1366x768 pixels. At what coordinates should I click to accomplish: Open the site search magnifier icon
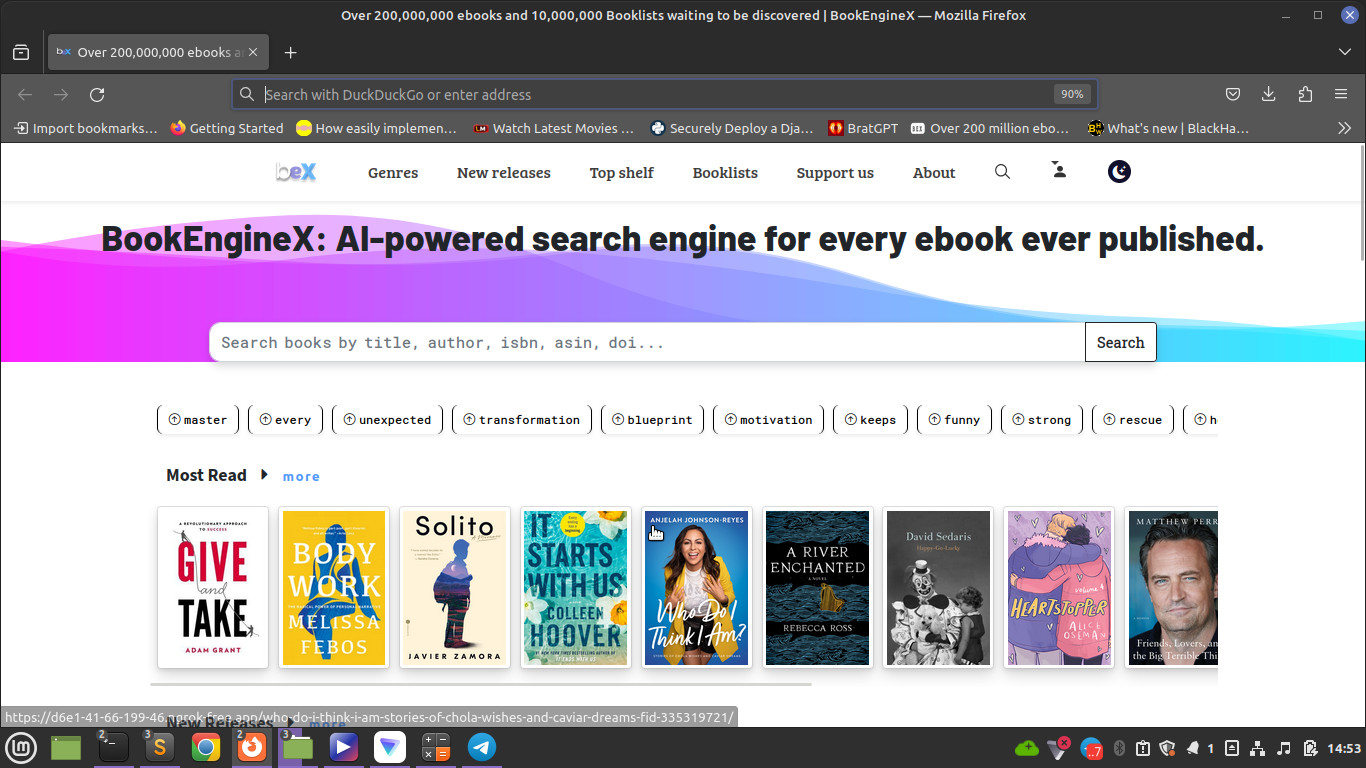[1002, 172]
